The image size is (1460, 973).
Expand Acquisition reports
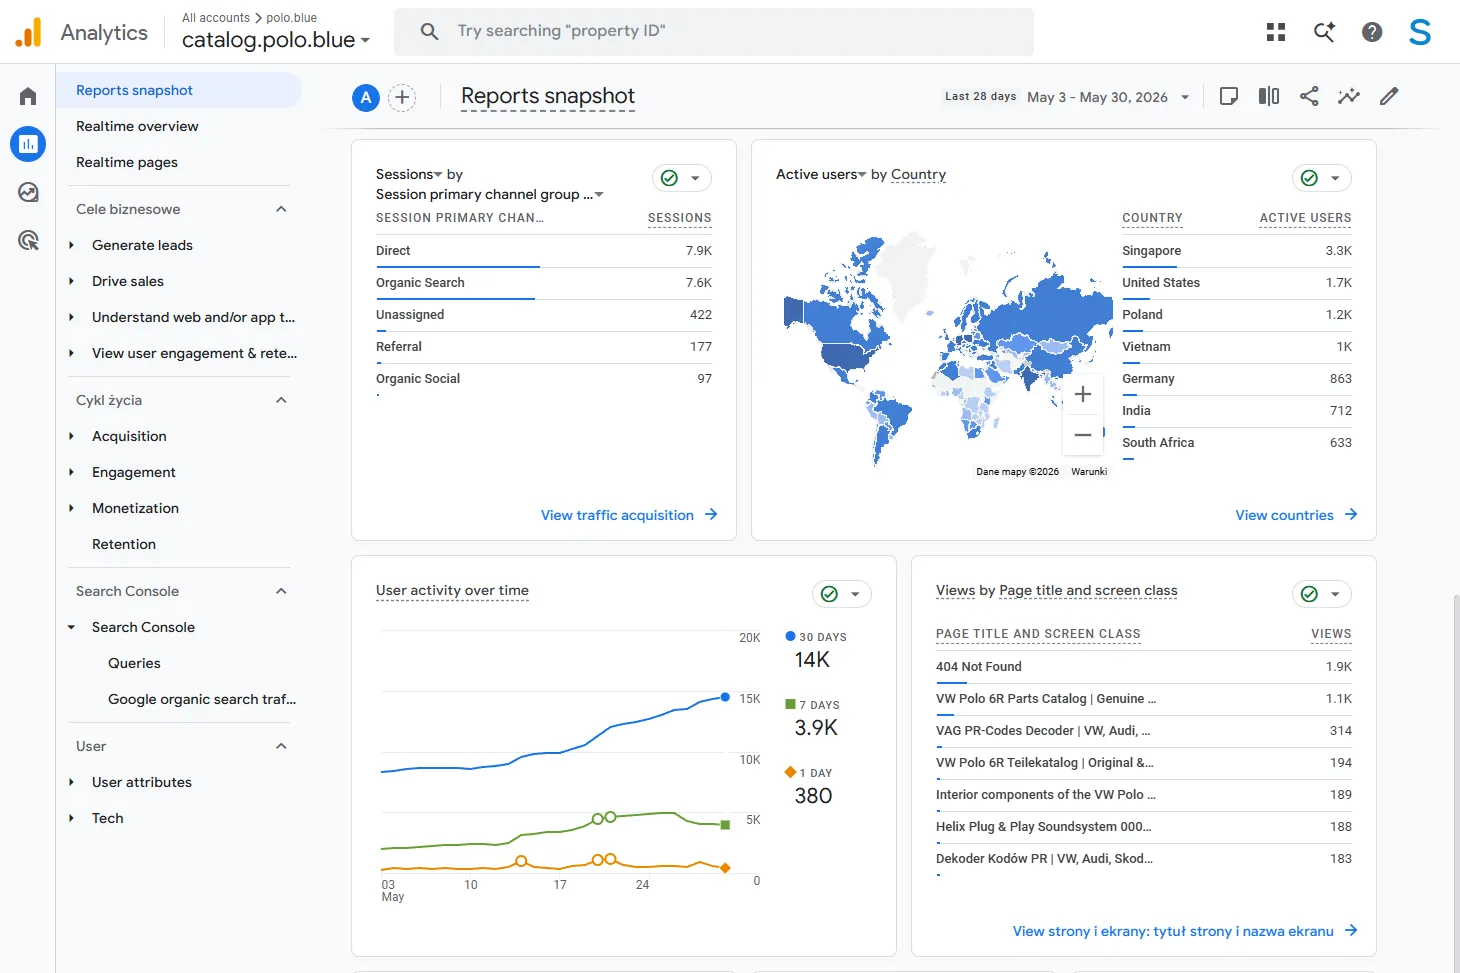71,436
